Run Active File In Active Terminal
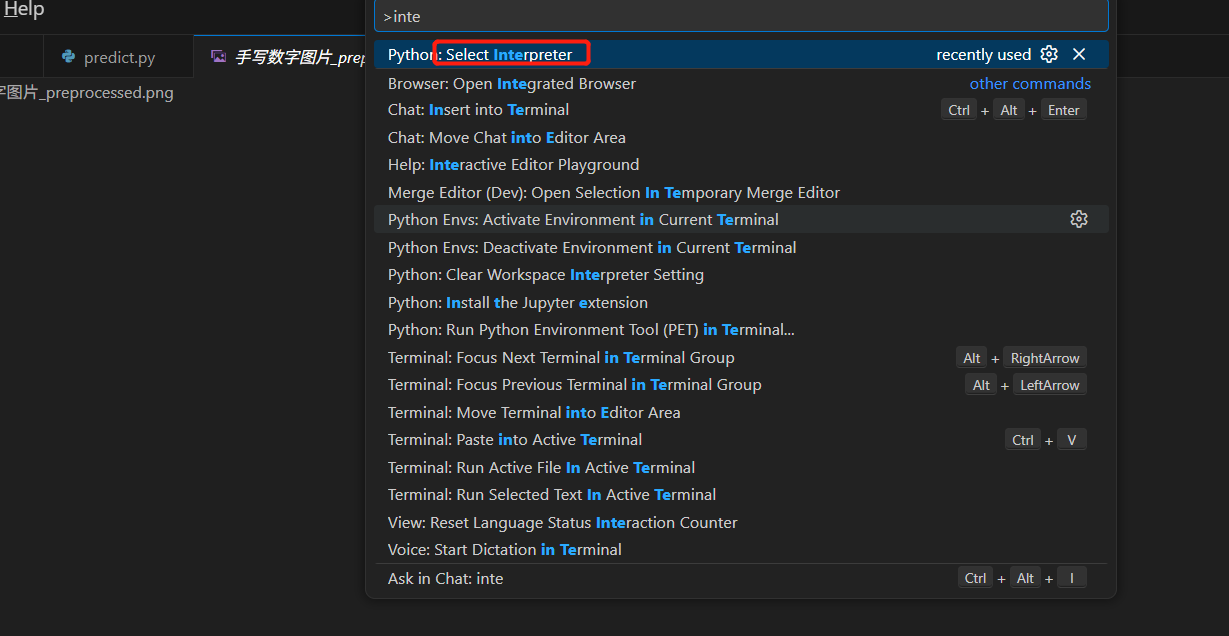1229x636 pixels. click(741, 467)
